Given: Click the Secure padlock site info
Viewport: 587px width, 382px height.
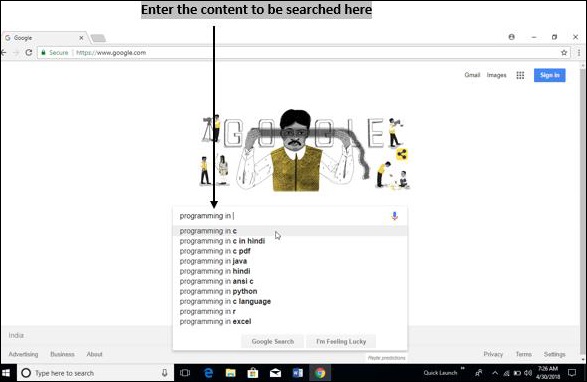Looking at the screenshot, I should pos(55,53).
